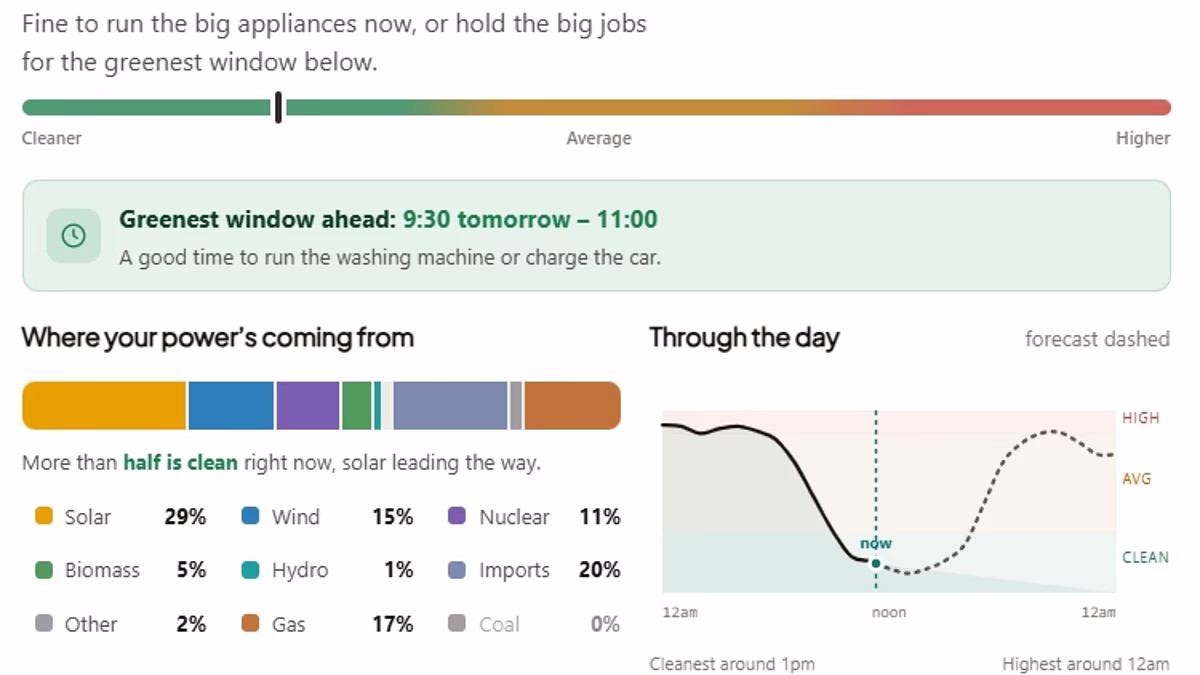Click the Imports legend swatch
Screen dimensions: 1200x675
458,570
